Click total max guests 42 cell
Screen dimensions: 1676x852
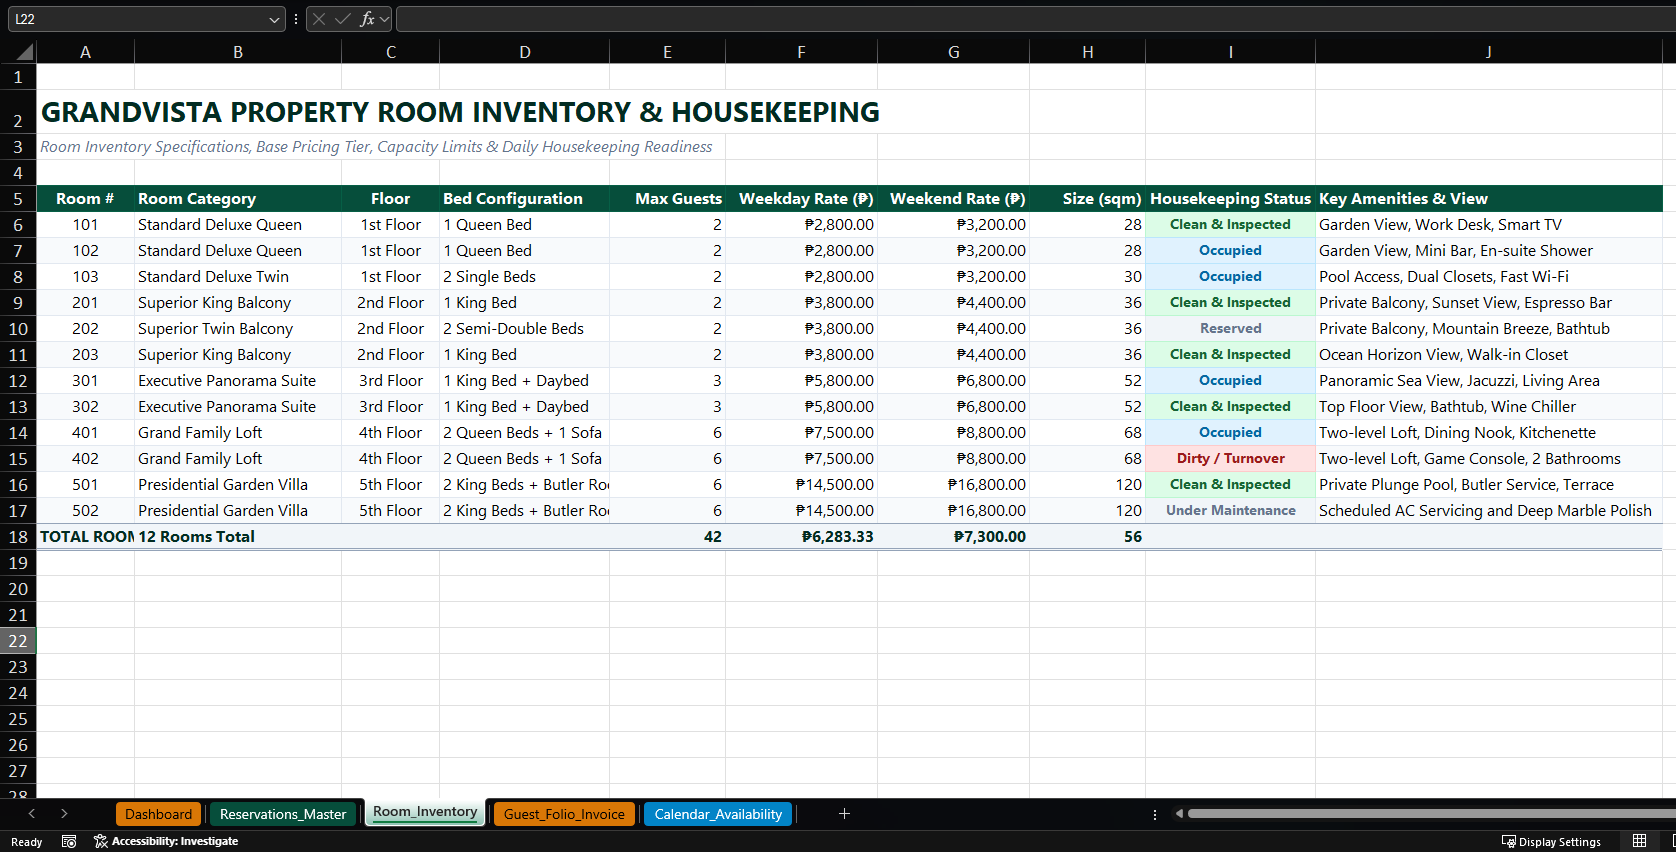click(x=668, y=537)
